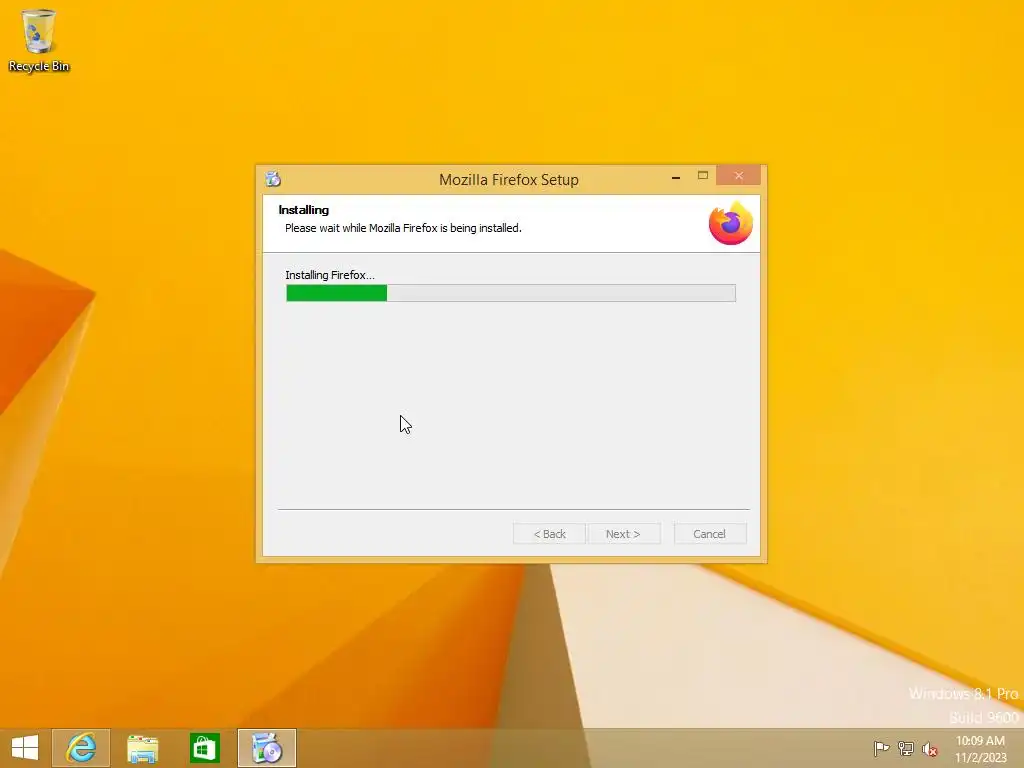Open the Windows Start button
1024x768 pixels.
tap(25, 748)
